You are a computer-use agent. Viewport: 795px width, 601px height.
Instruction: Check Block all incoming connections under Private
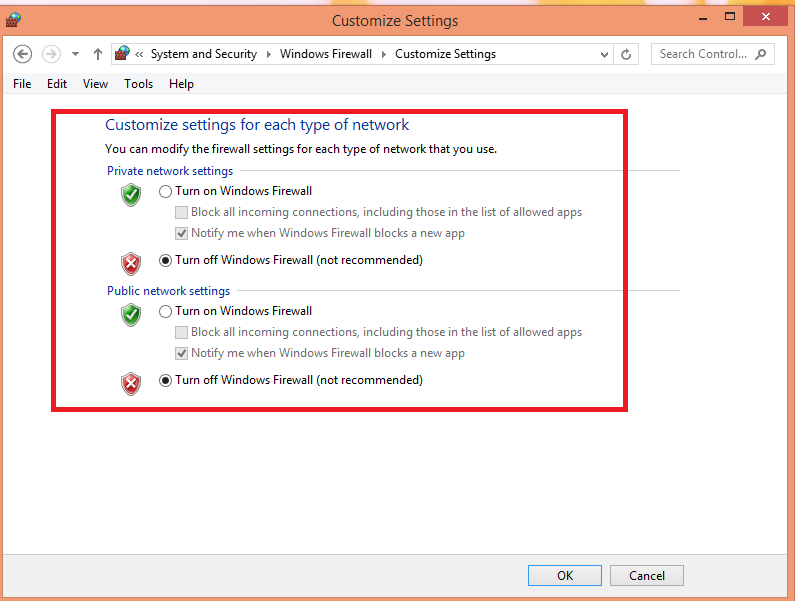(181, 212)
